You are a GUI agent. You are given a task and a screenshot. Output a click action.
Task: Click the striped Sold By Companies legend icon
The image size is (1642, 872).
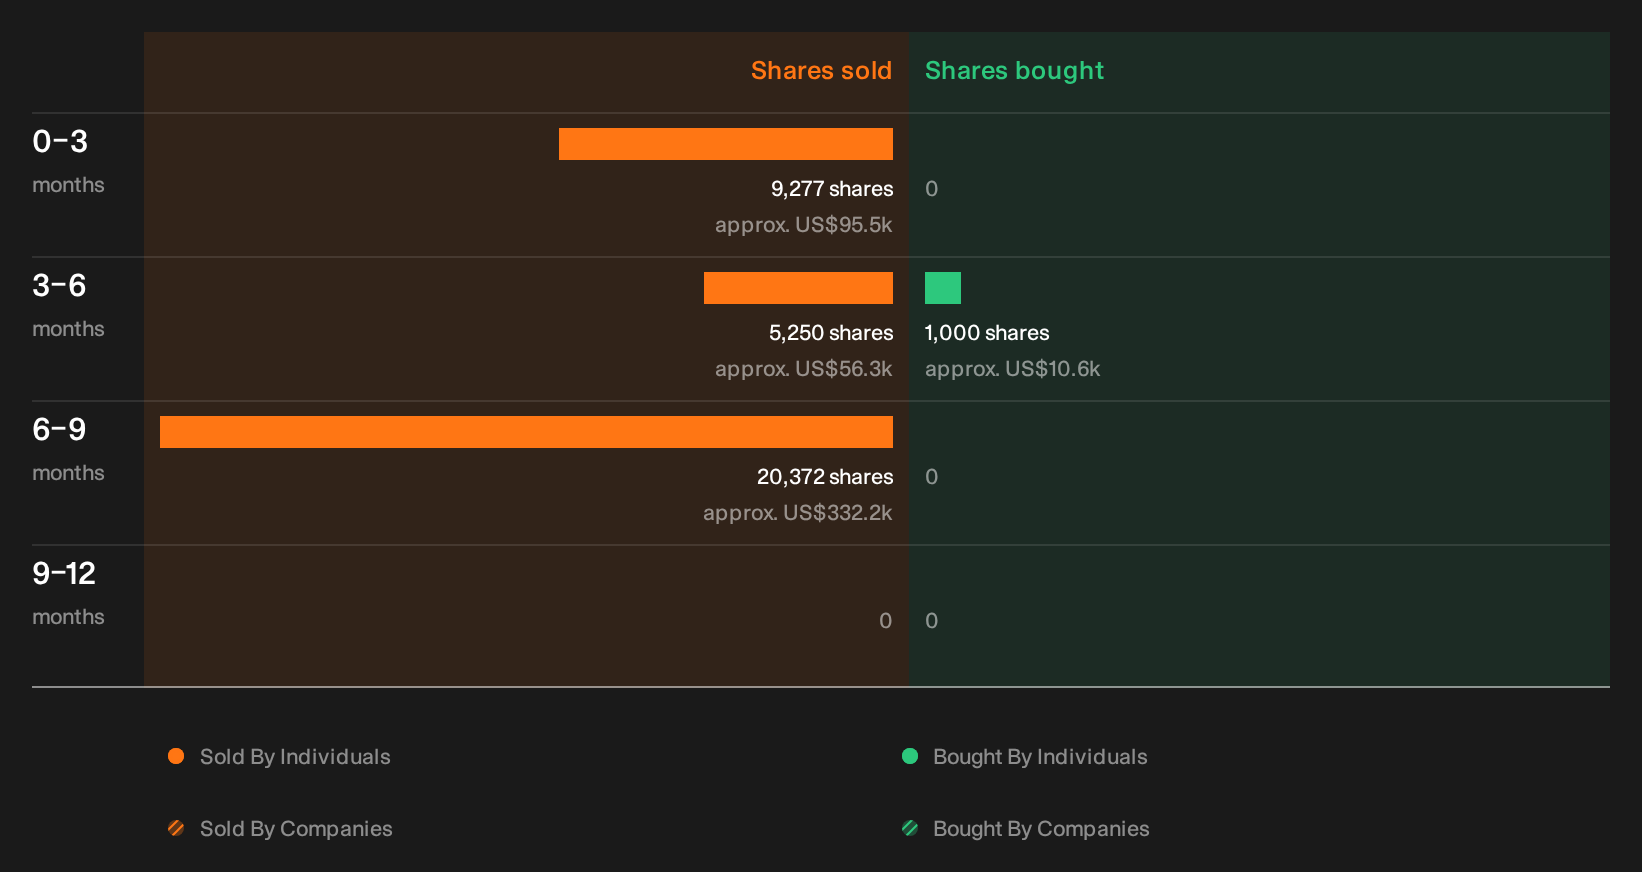pyautogui.click(x=176, y=828)
